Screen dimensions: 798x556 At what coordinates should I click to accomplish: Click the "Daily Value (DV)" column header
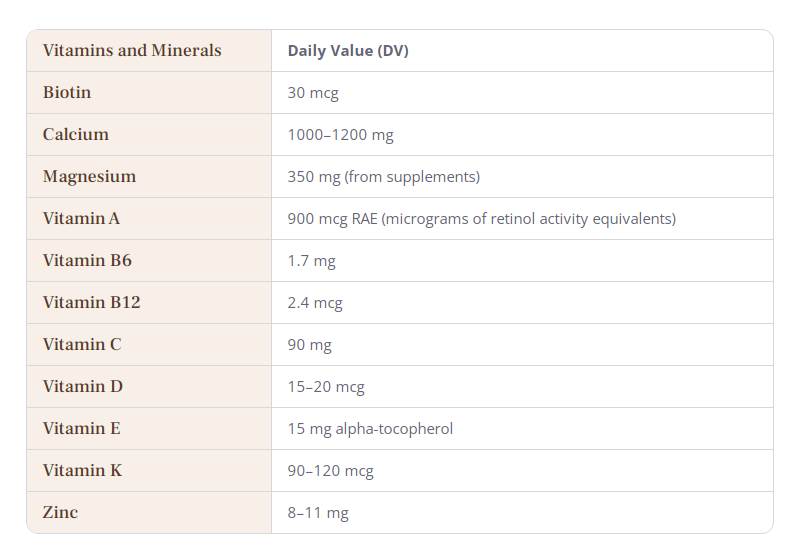348,51
